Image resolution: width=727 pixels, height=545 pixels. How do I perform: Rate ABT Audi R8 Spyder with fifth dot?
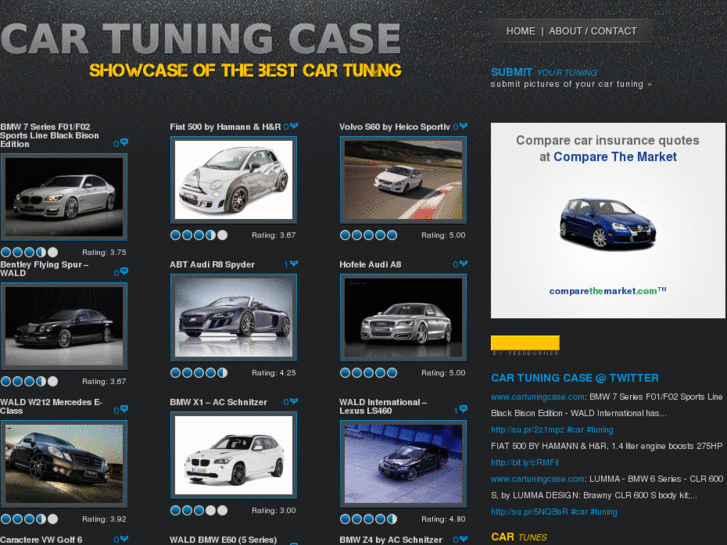pyautogui.click(x=223, y=372)
